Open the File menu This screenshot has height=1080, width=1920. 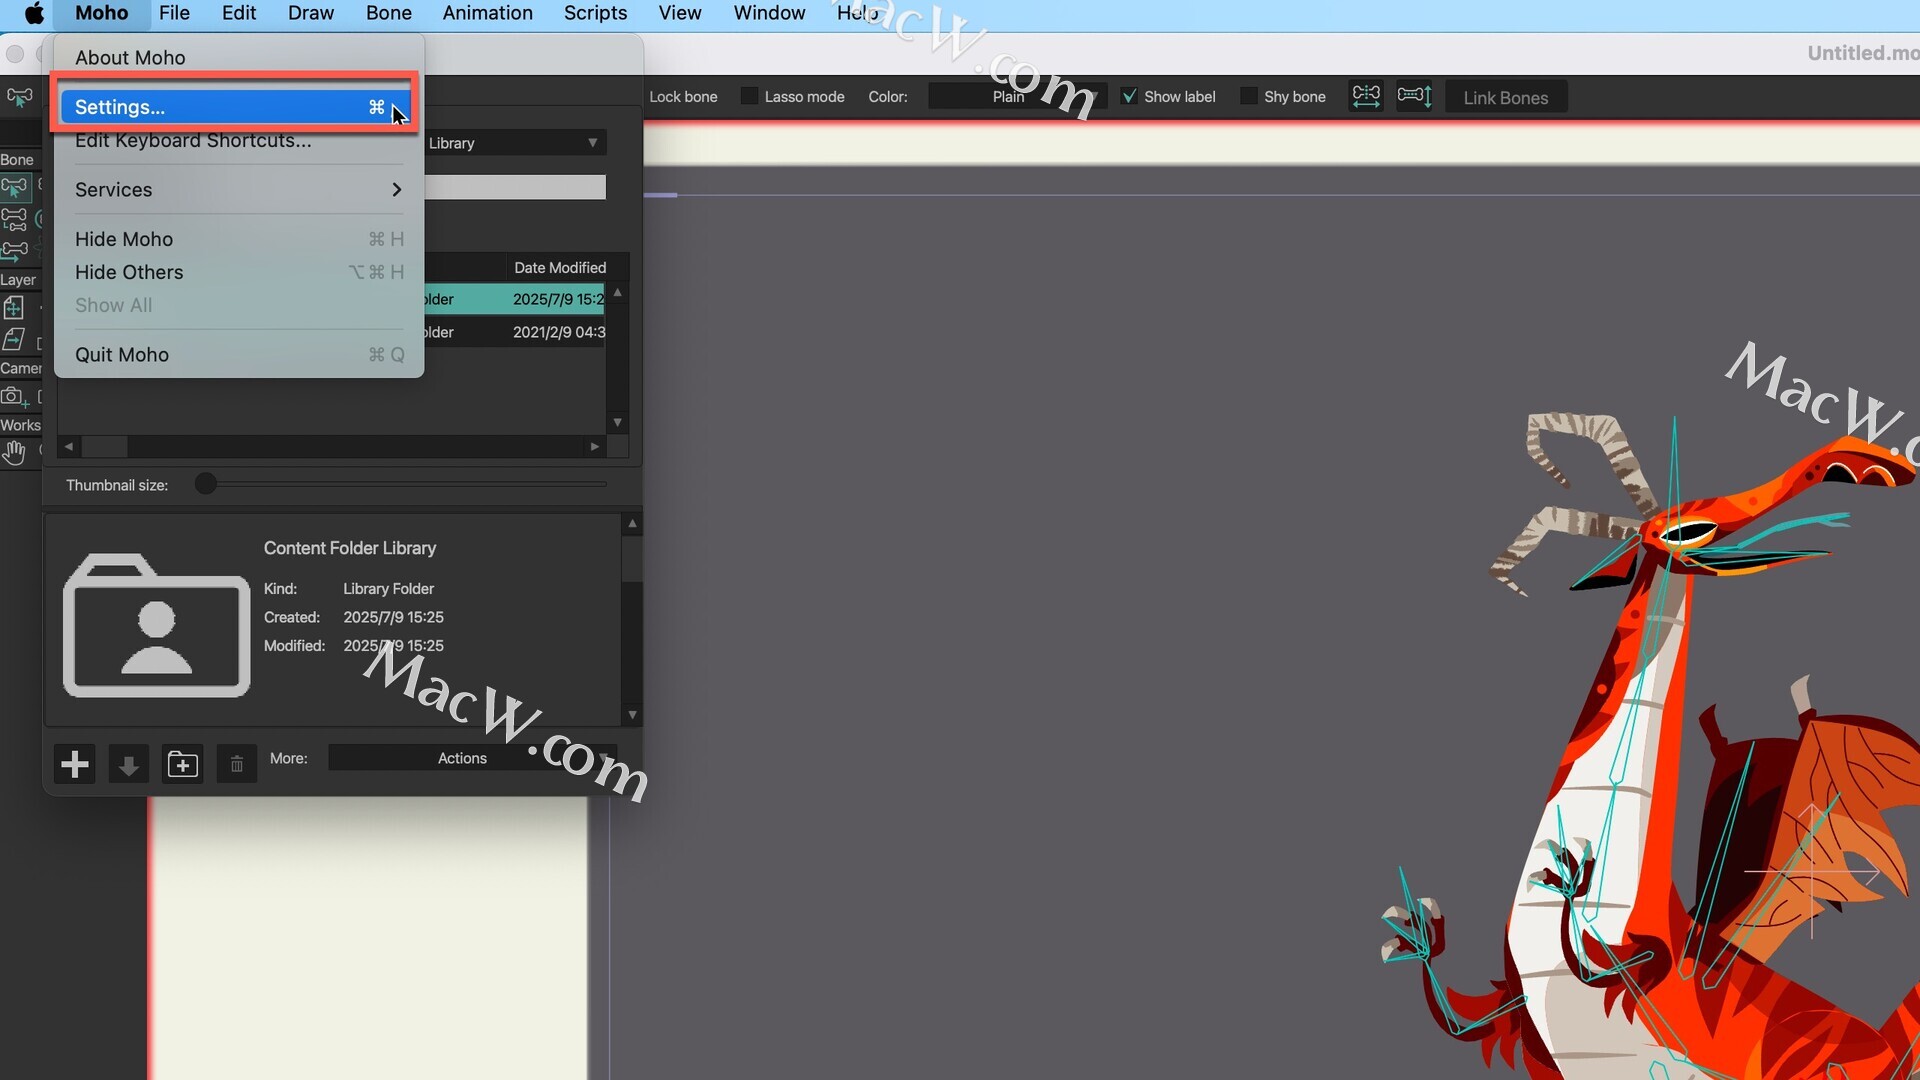pos(174,13)
